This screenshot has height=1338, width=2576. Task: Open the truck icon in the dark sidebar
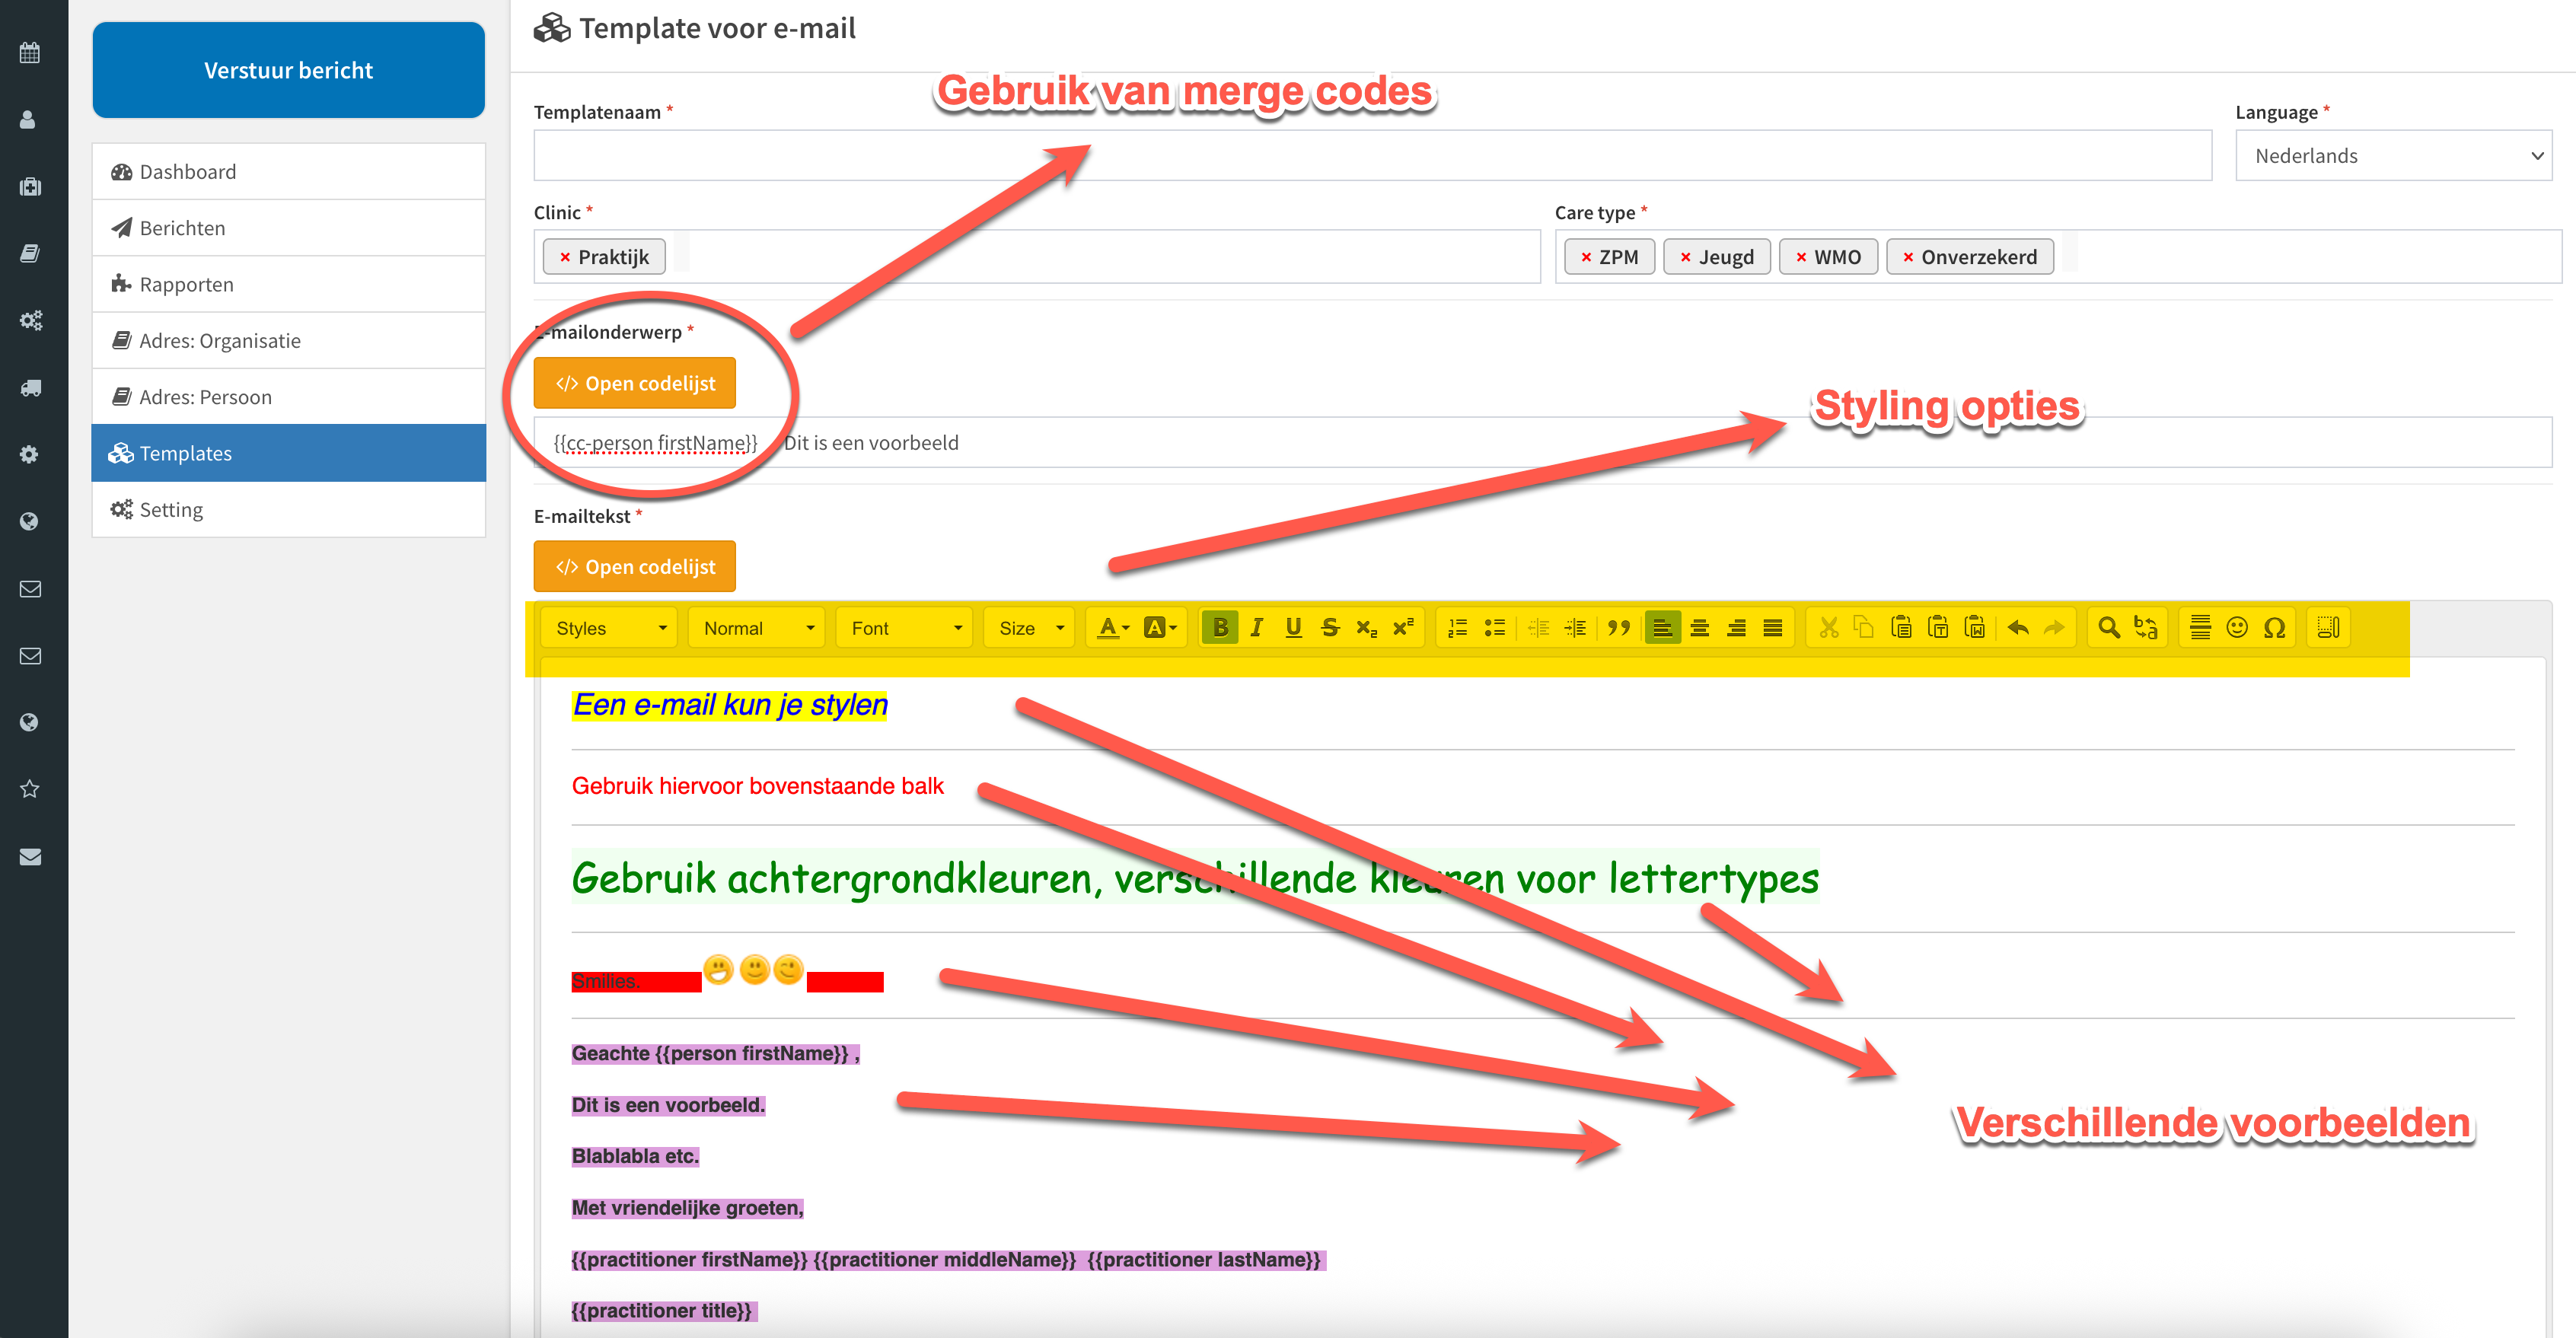tap(30, 388)
